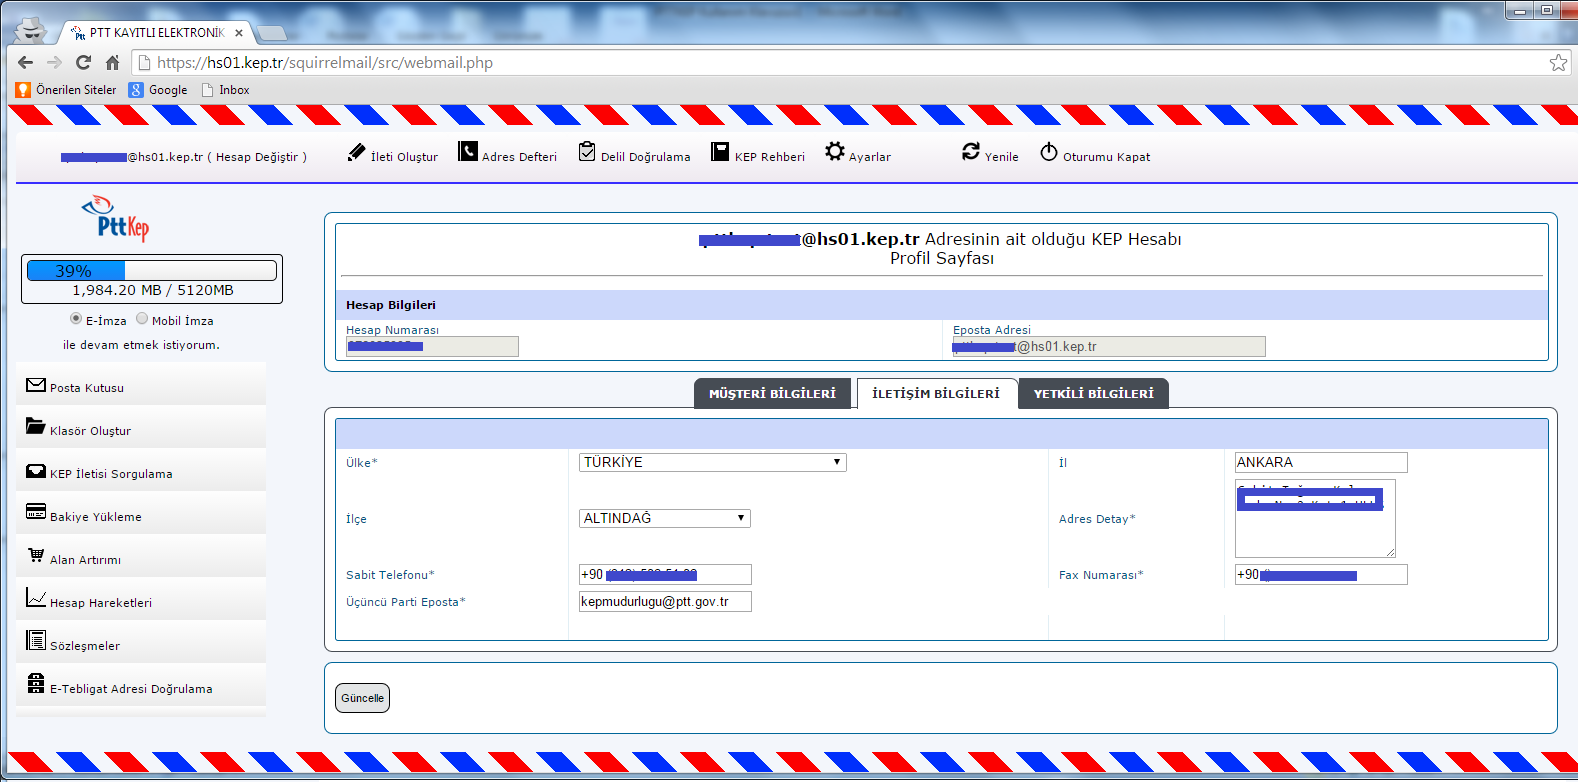Click the Eposta Adresi field

coord(1109,346)
